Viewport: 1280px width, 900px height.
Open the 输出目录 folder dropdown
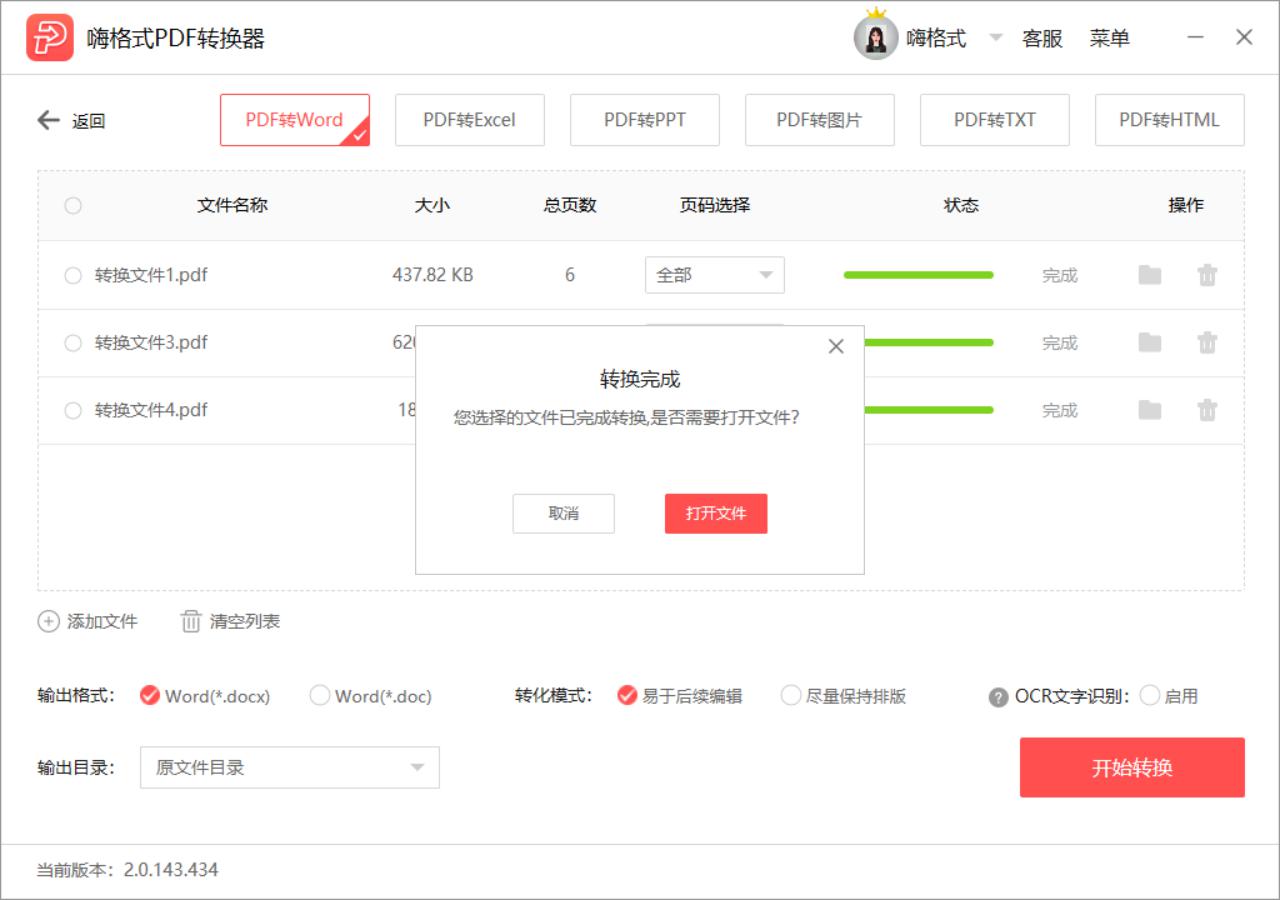click(289, 767)
